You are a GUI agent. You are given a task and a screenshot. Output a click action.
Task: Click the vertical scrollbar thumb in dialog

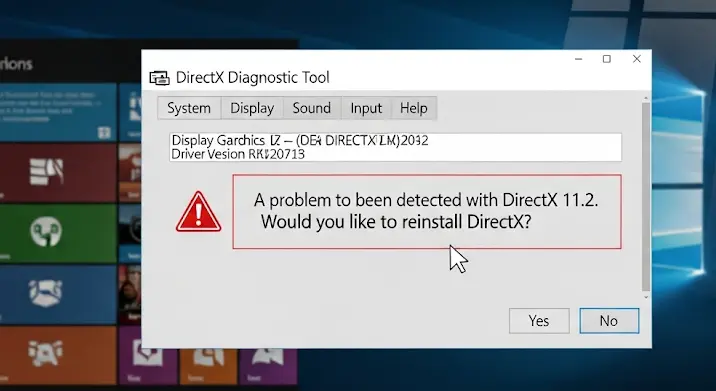click(x=646, y=196)
